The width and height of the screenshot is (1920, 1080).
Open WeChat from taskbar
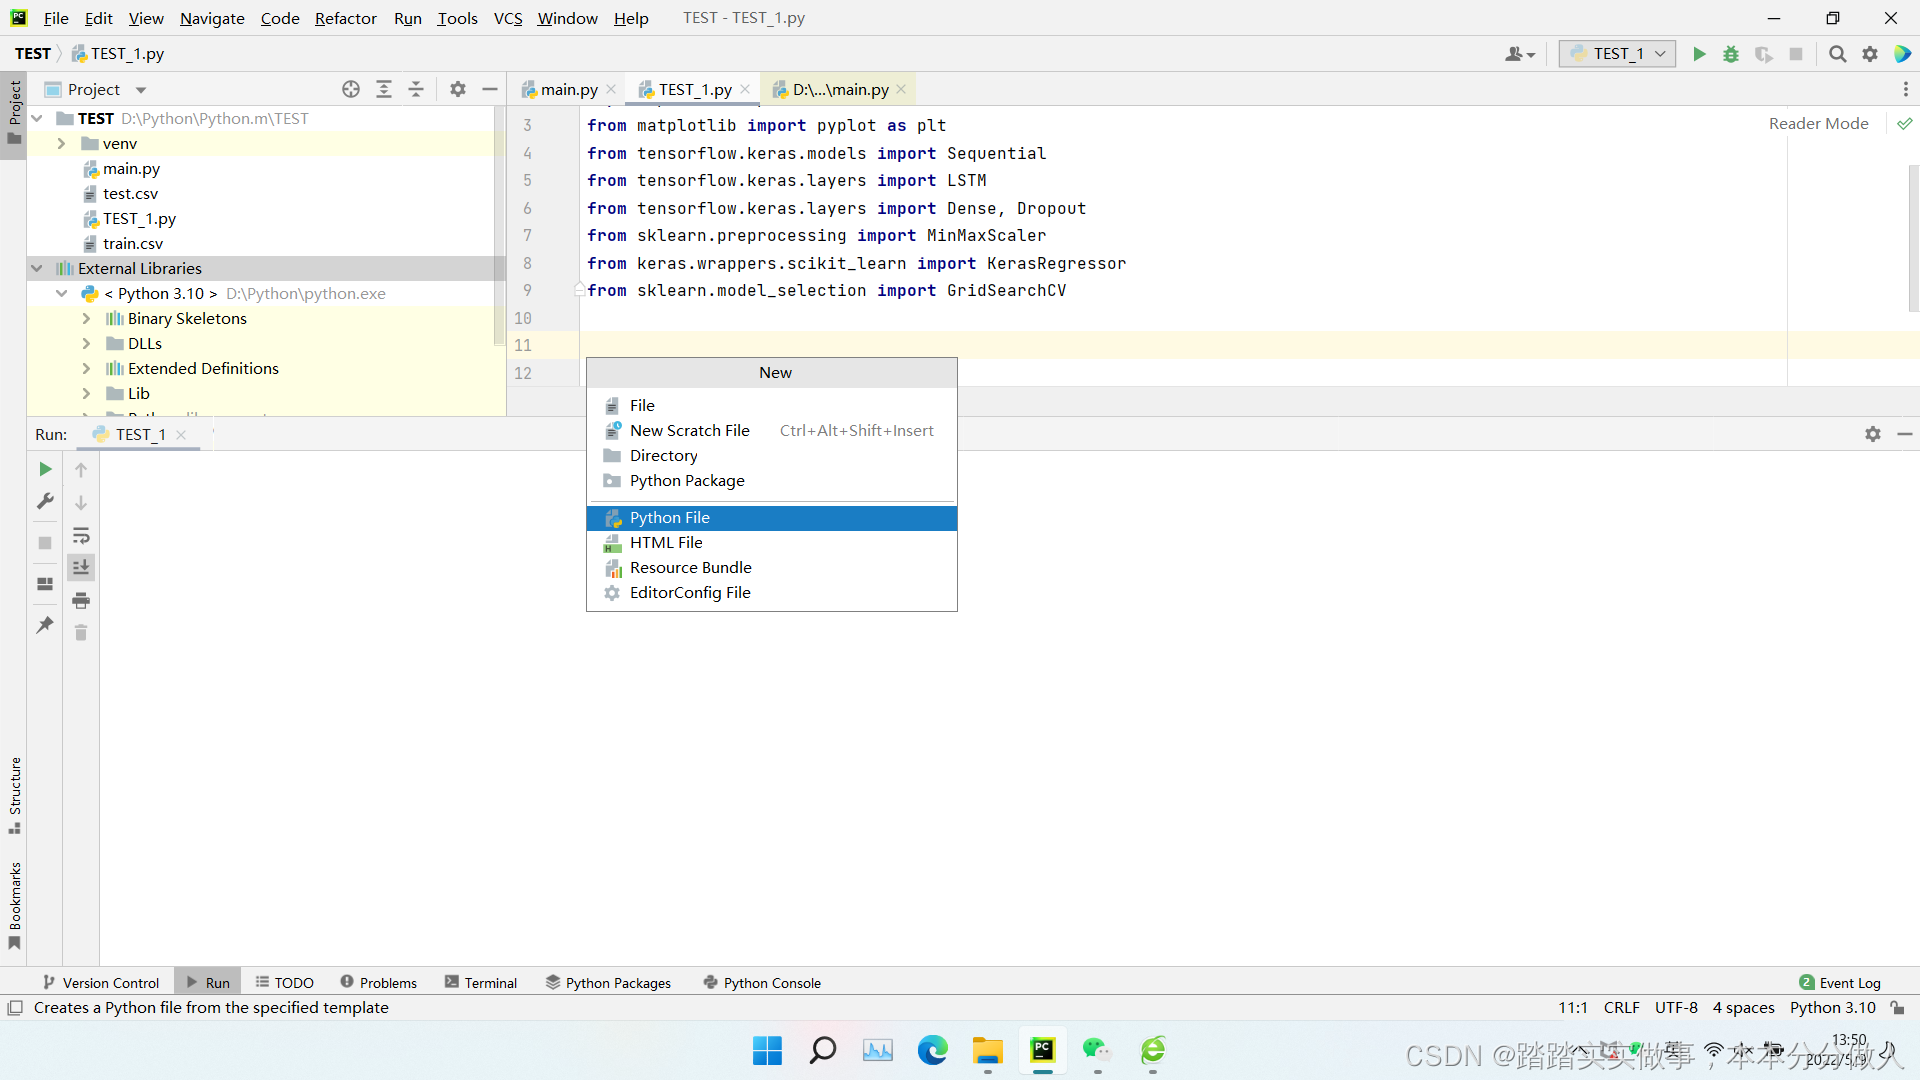pyautogui.click(x=1097, y=1050)
